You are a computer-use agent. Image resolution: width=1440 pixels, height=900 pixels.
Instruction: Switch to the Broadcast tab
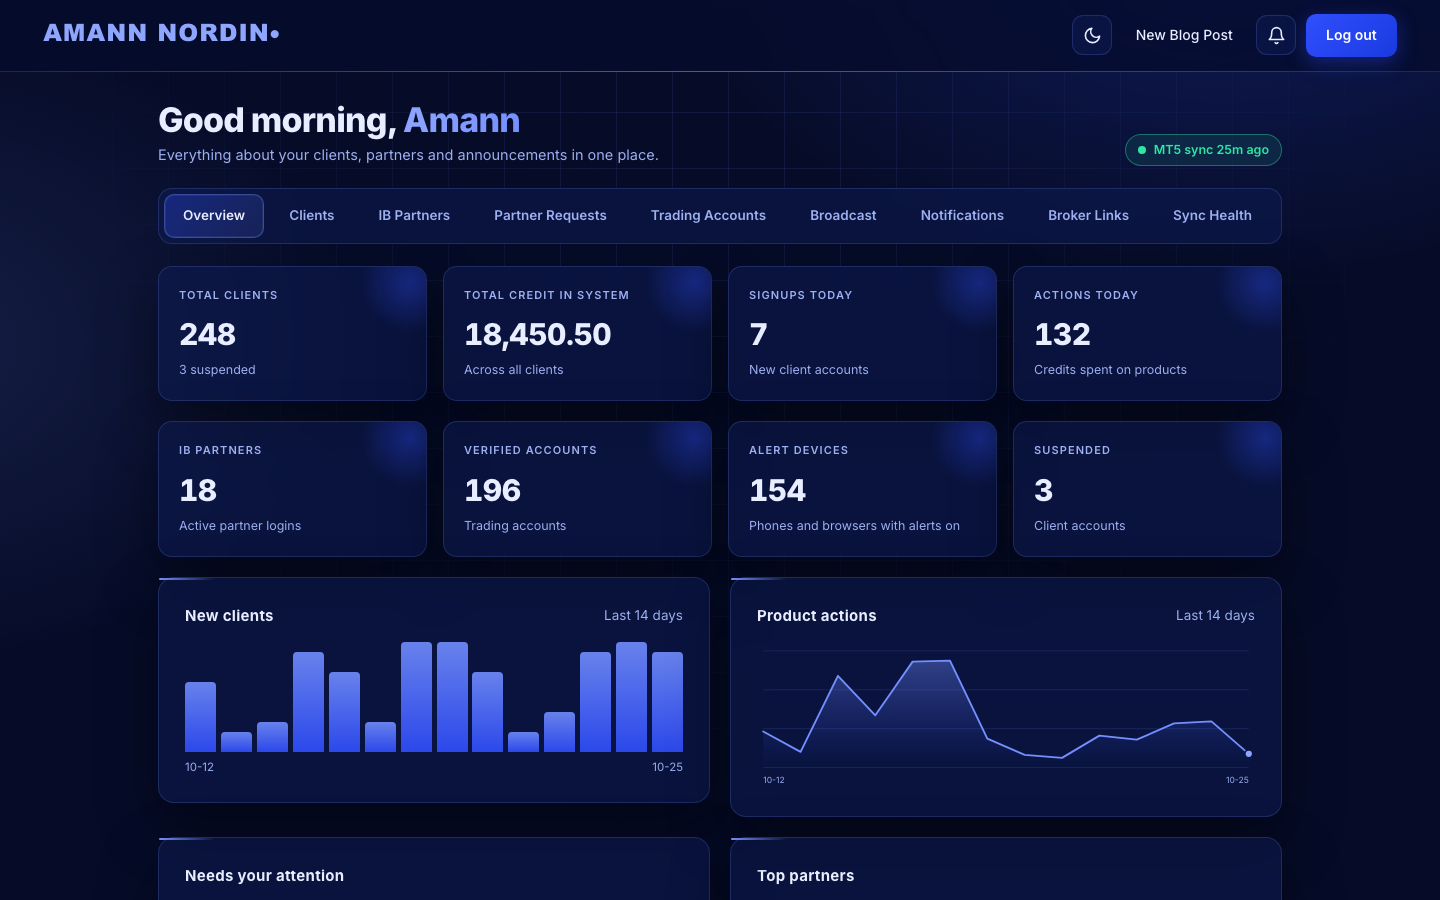tap(843, 216)
